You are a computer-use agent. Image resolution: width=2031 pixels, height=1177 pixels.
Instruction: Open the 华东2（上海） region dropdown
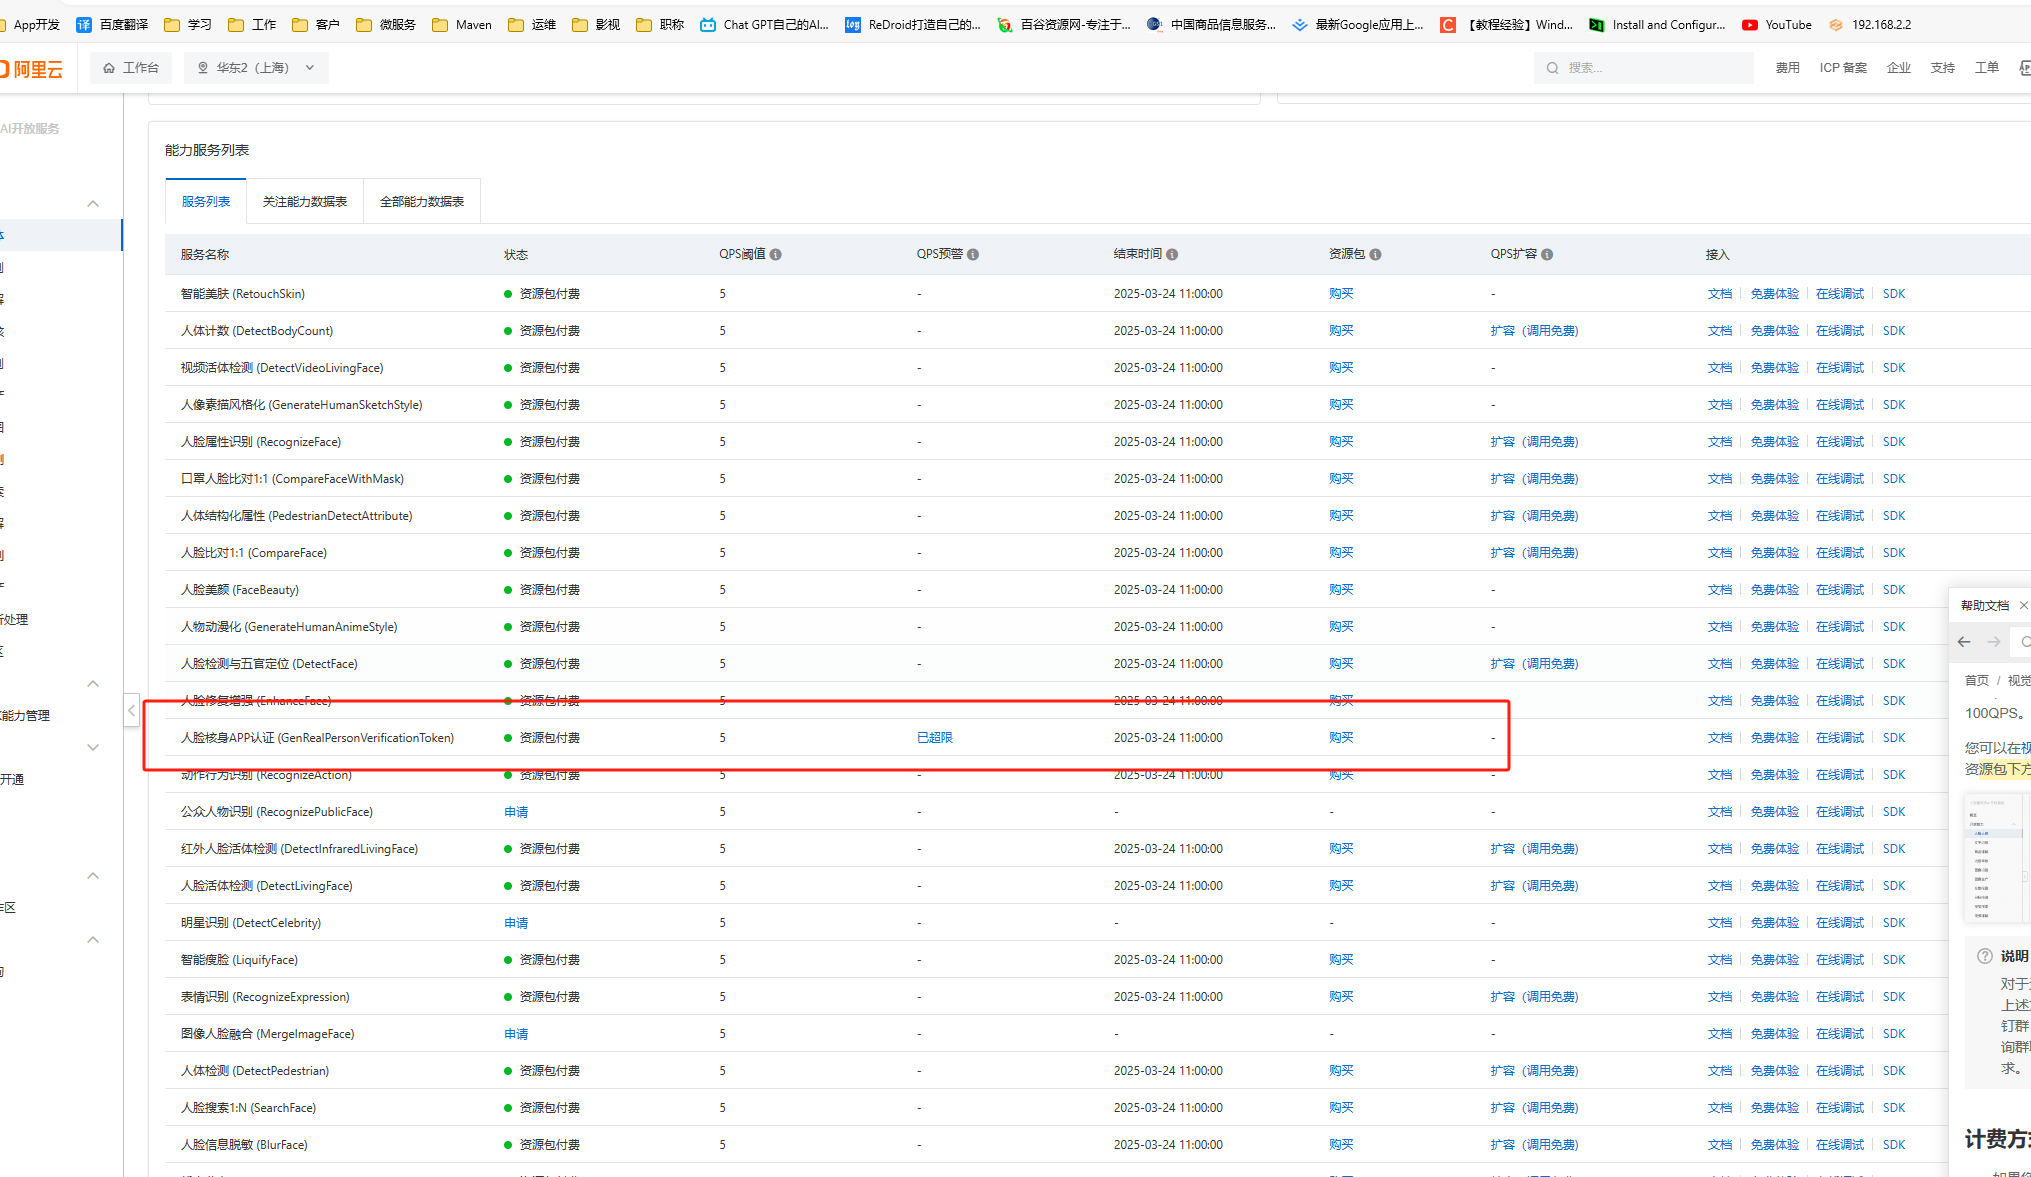pyautogui.click(x=256, y=68)
